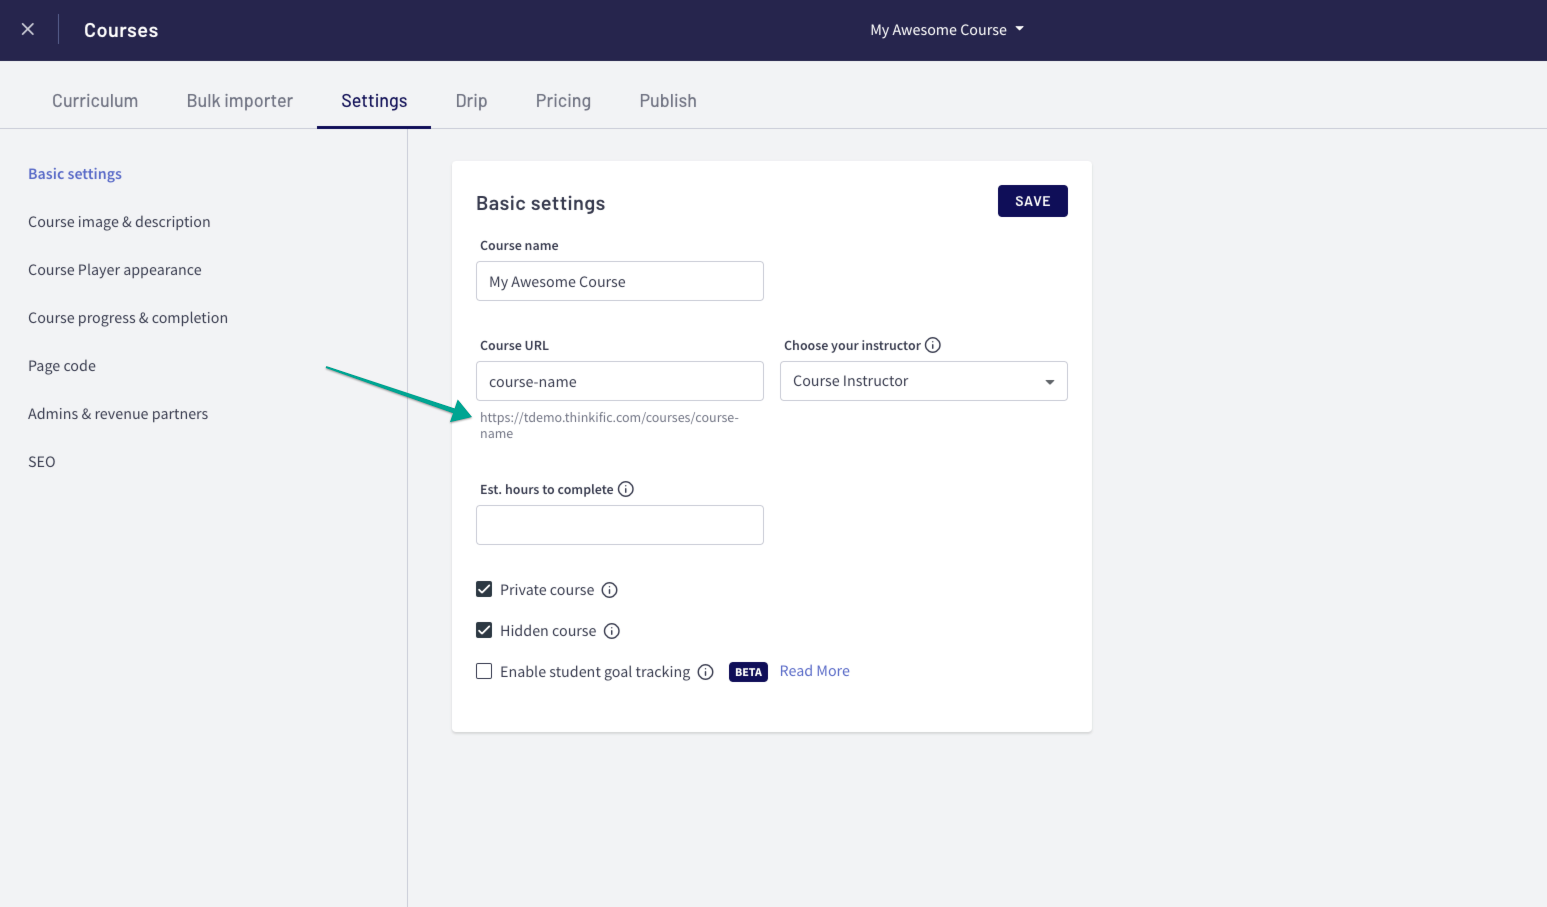Open the Pricing tab
This screenshot has width=1547, height=907.
click(x=563, y=101)
